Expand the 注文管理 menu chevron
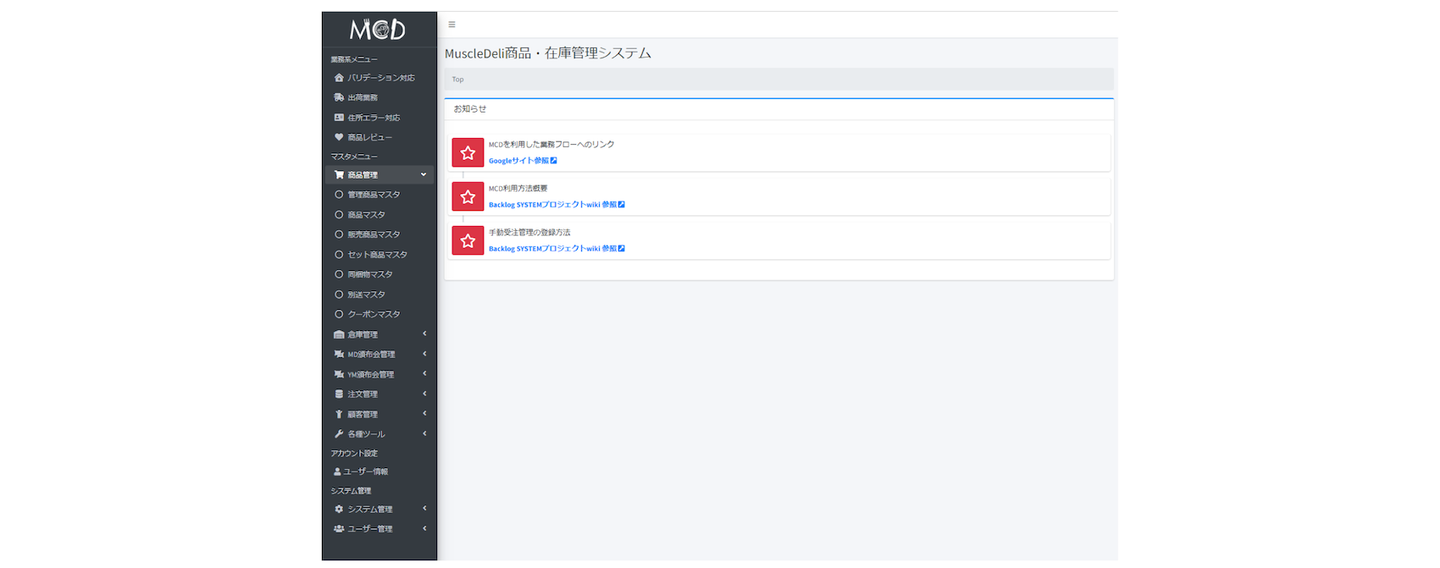1440x568 pixels. coord(424,394)
